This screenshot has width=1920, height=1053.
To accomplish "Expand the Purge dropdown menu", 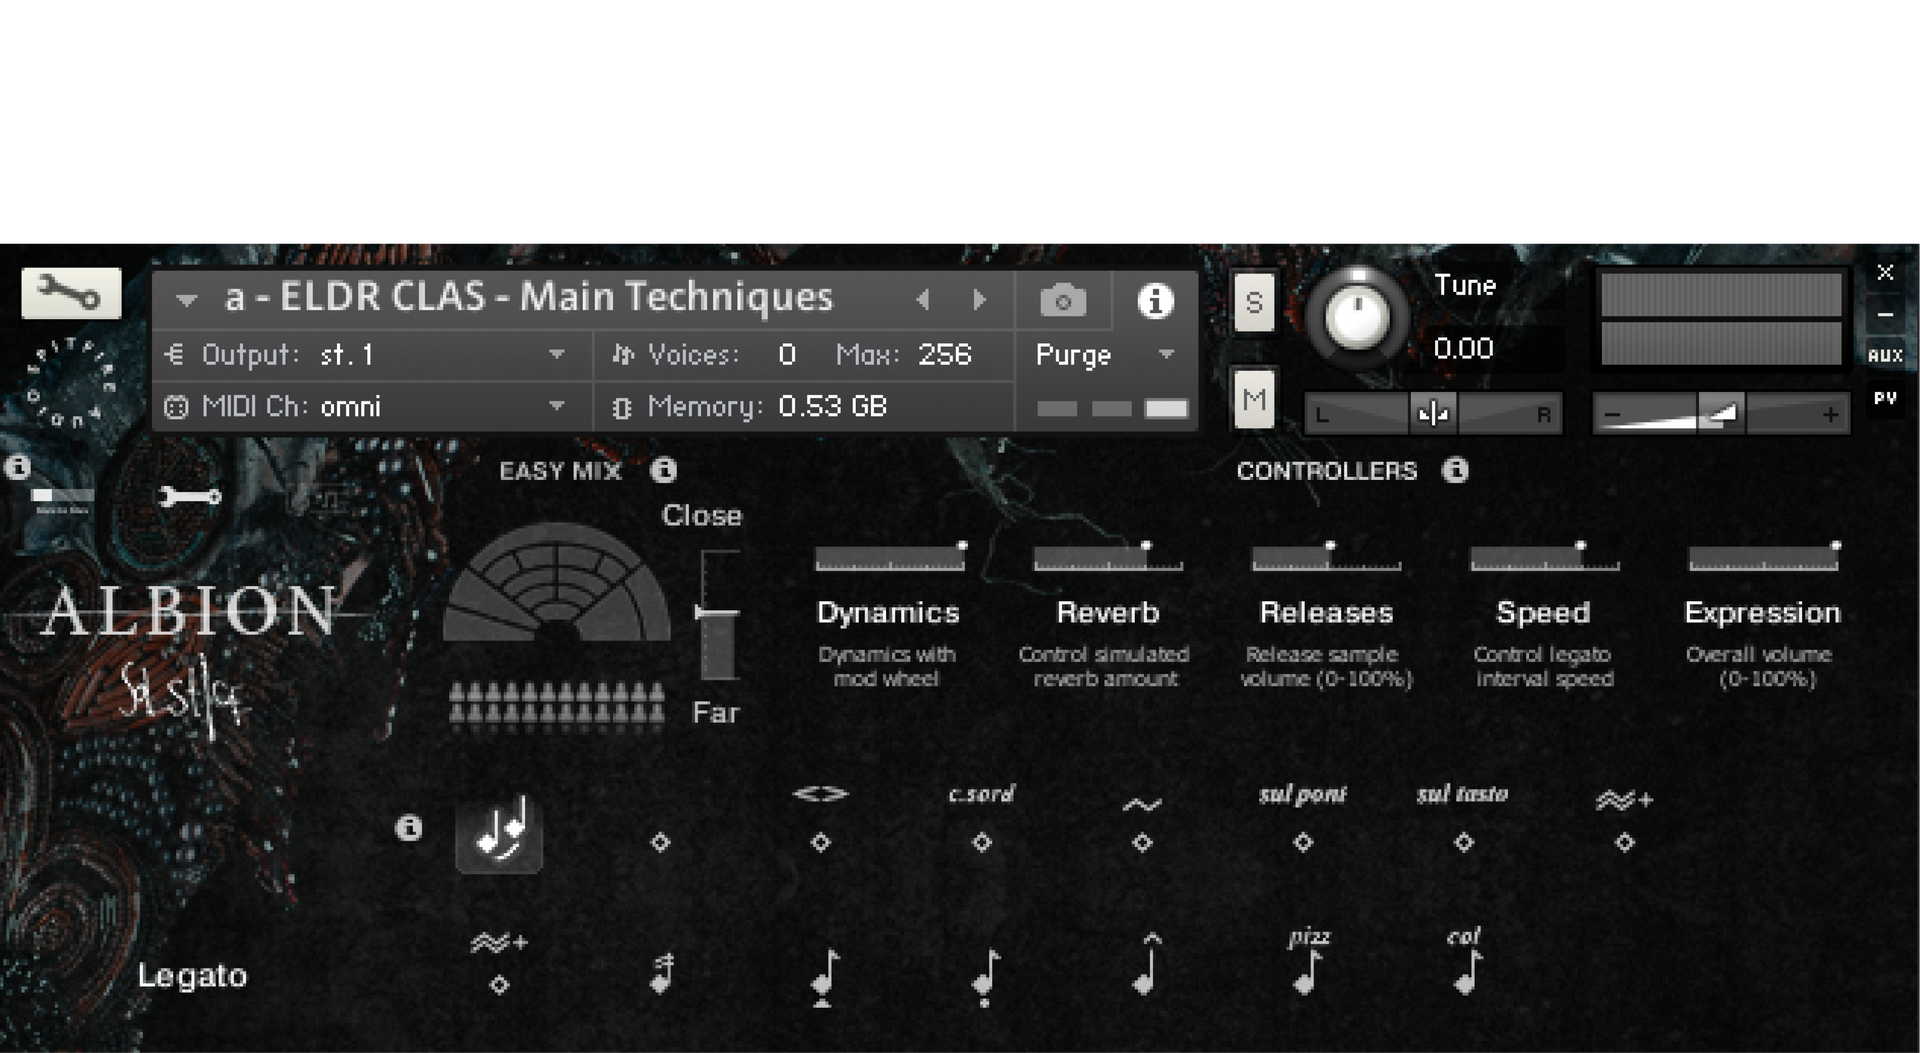I will pyautogui.click(x=1166, y=354).
